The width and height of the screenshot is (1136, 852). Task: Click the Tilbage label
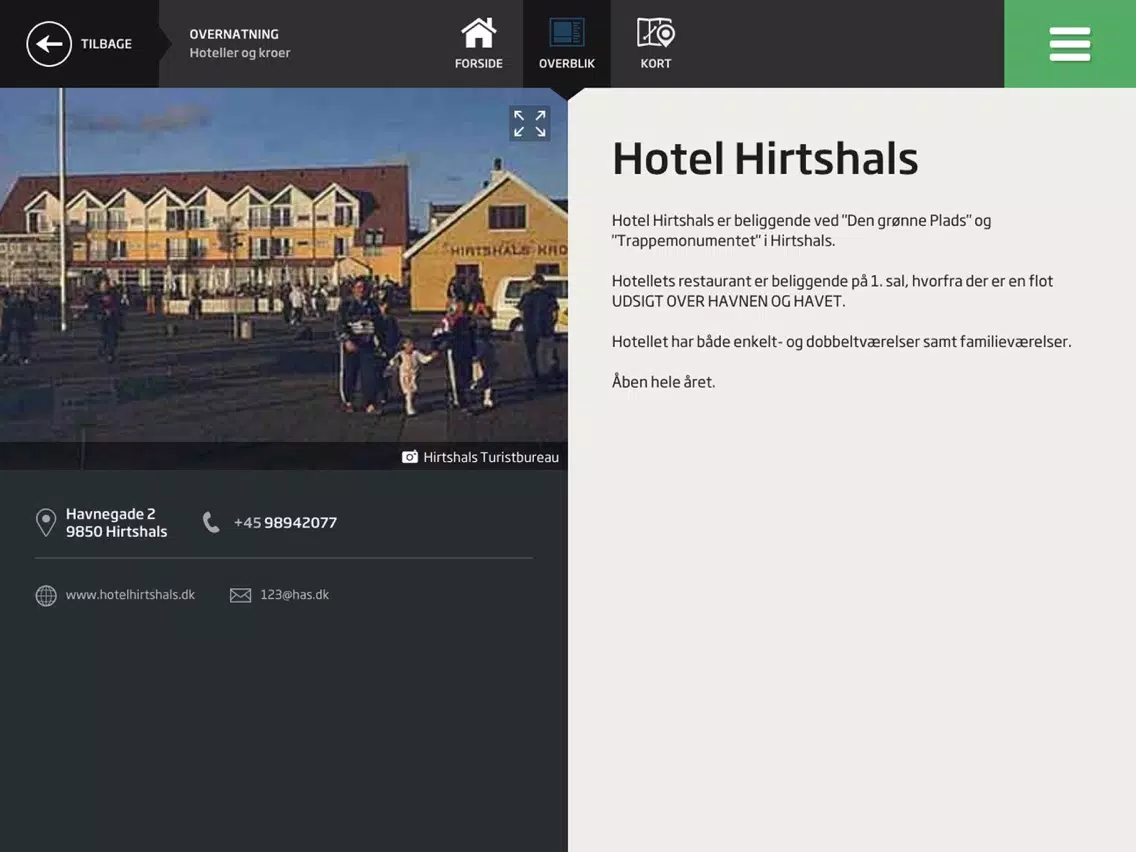[x=106, y=44]
